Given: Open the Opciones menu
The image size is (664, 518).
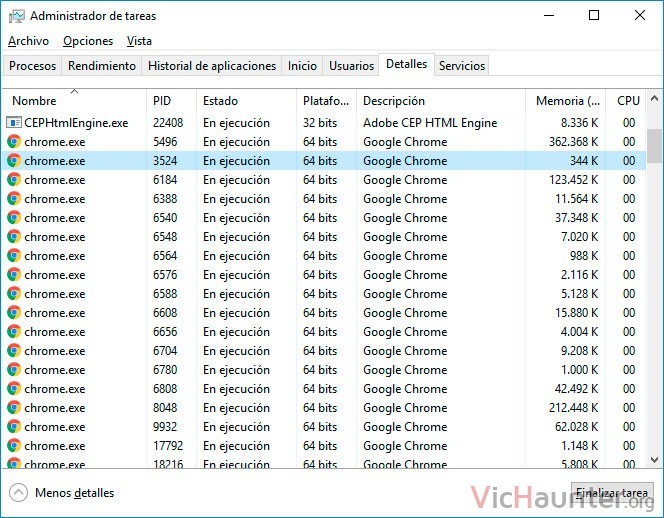Looking at the screenshot, I should pyautogui.click(x=88, y=41).
